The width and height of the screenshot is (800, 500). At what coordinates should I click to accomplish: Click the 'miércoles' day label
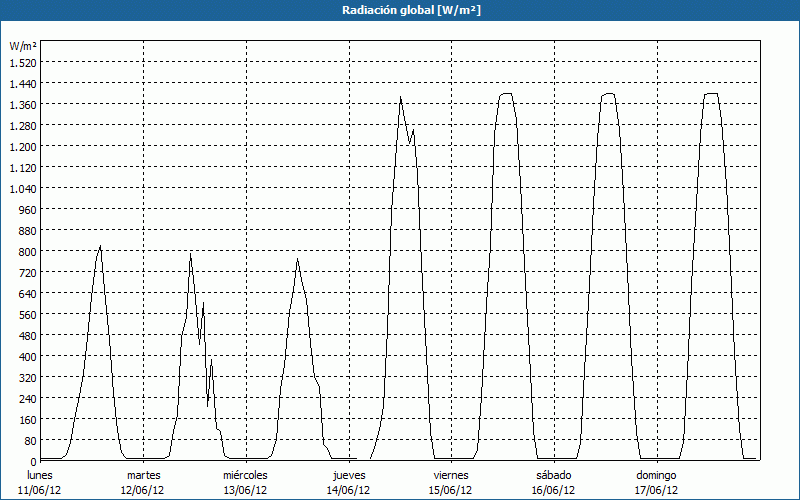pos(245,475)
